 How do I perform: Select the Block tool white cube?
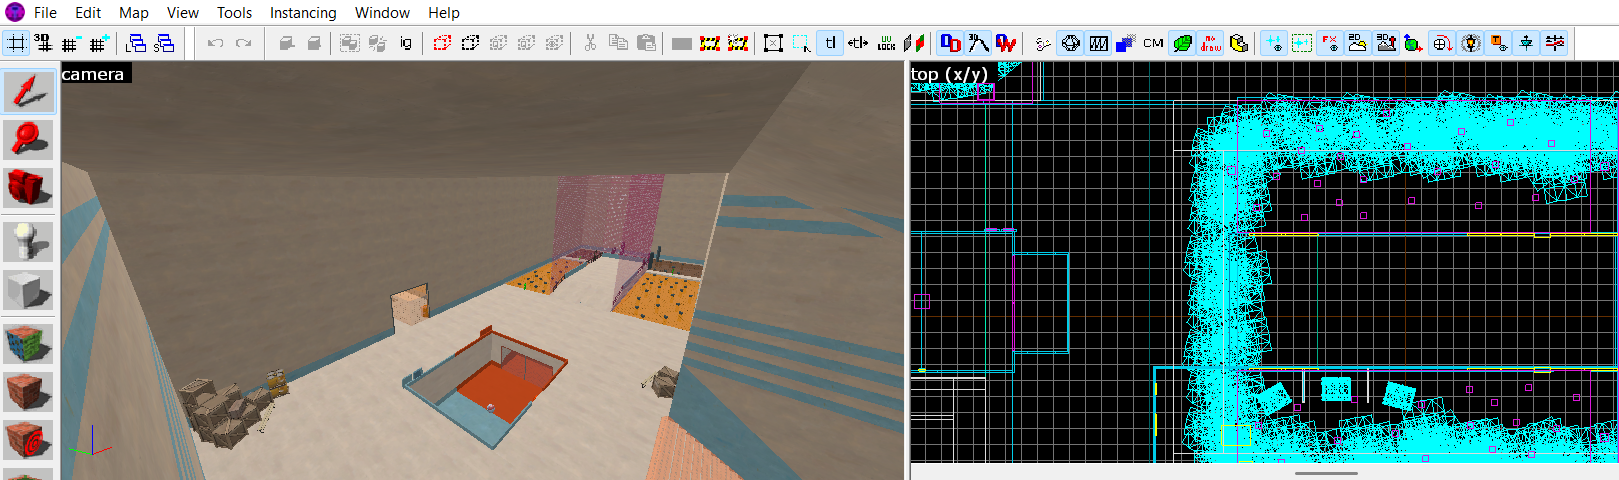[28, 290]
